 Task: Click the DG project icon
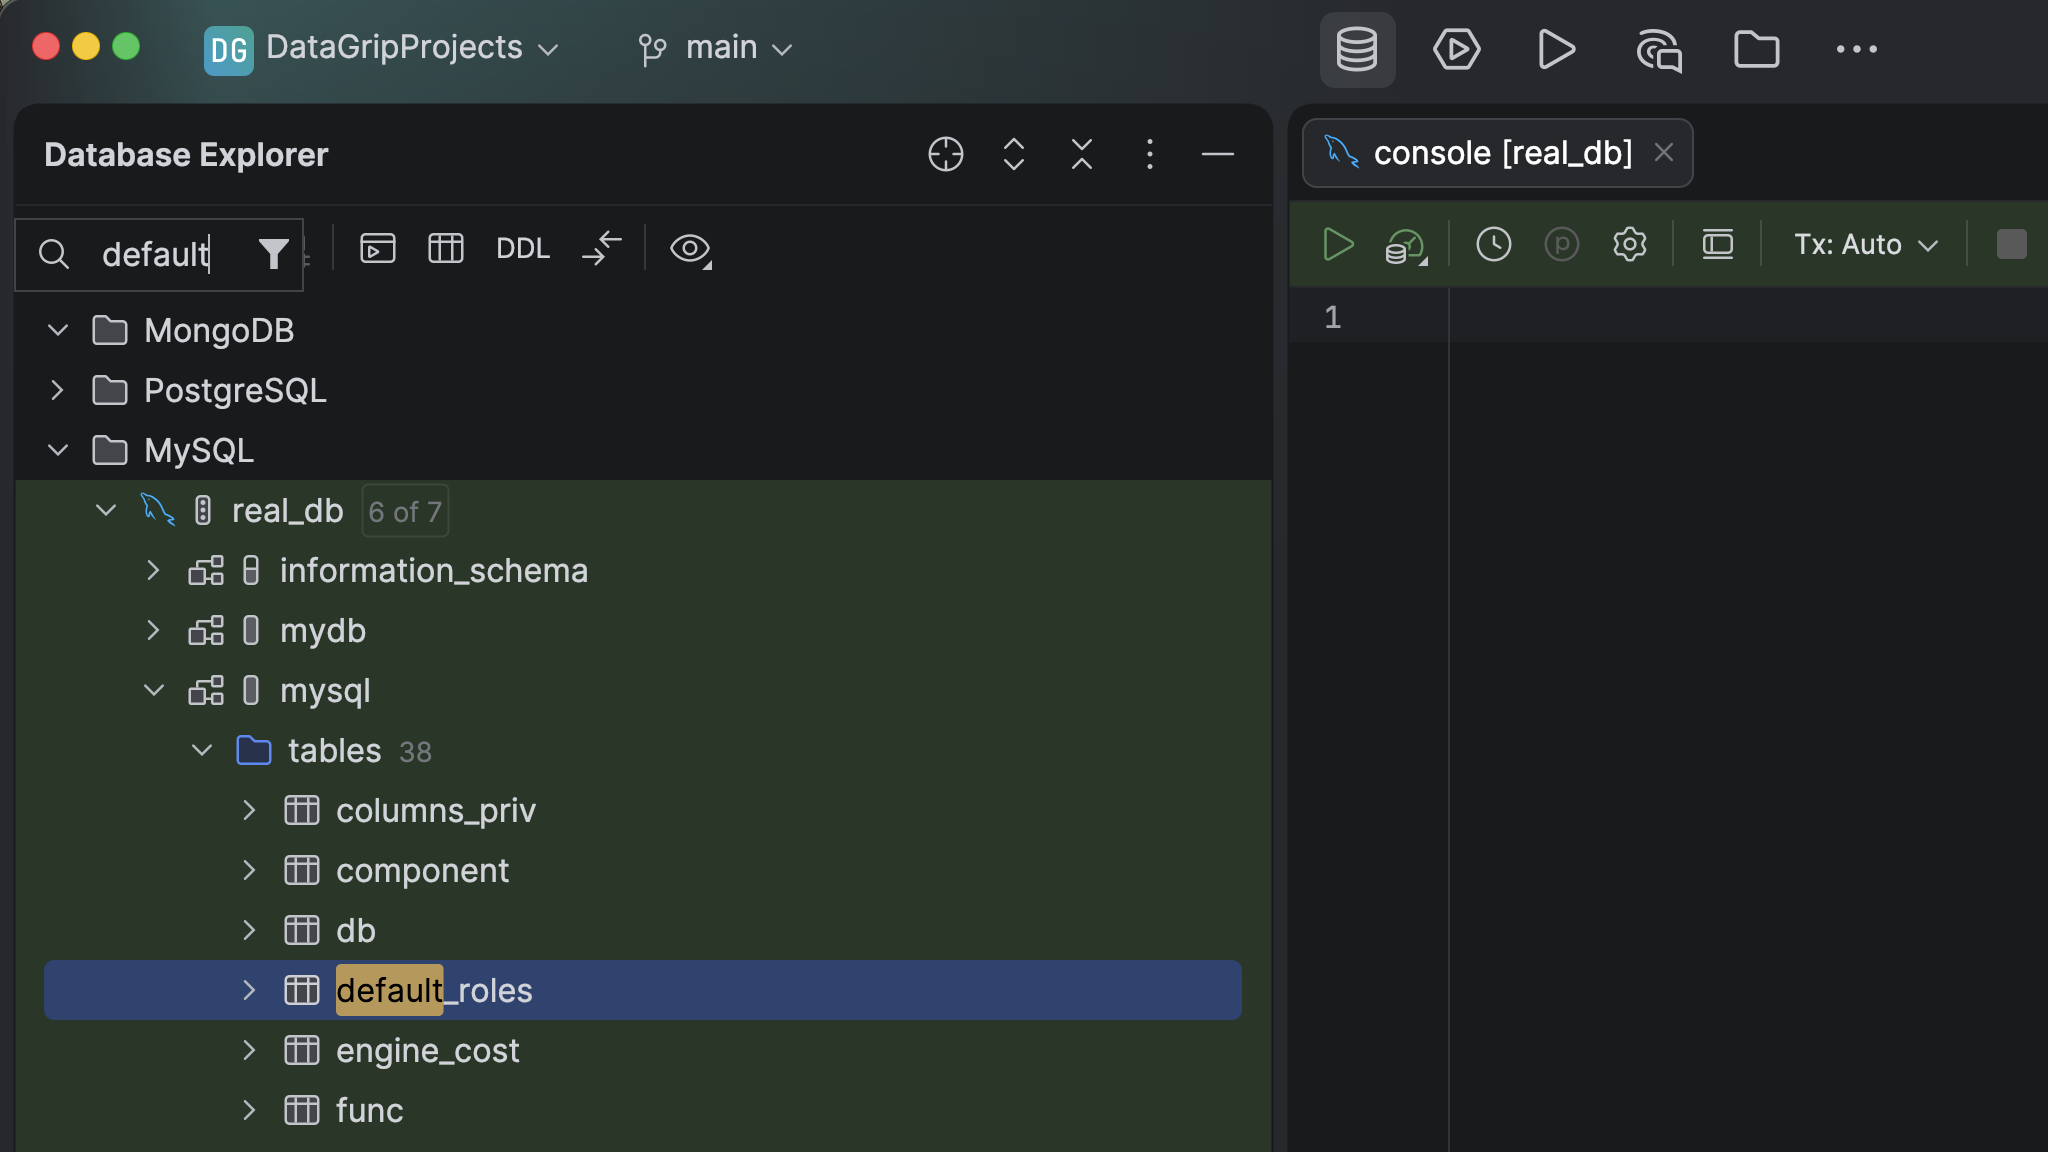click(228, 49)
